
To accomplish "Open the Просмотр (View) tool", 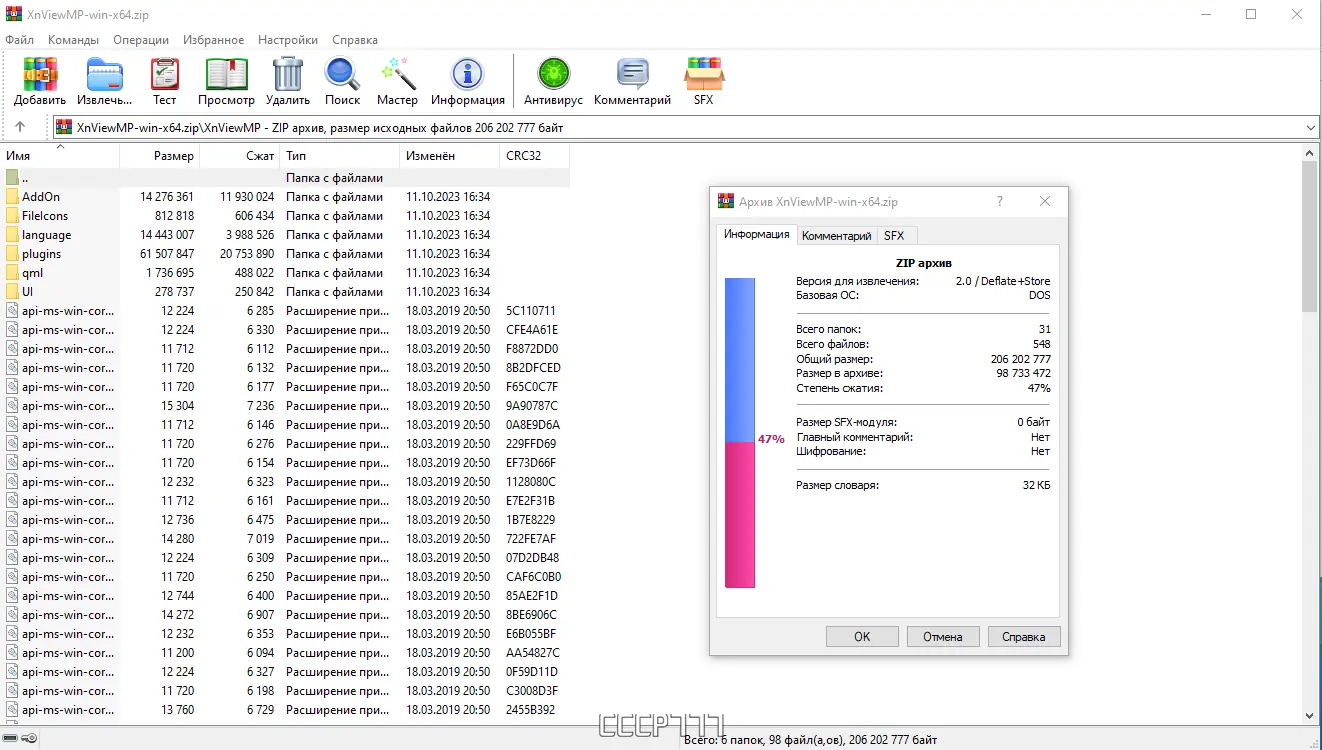I will pyautogui.click(x=226, y=81).
